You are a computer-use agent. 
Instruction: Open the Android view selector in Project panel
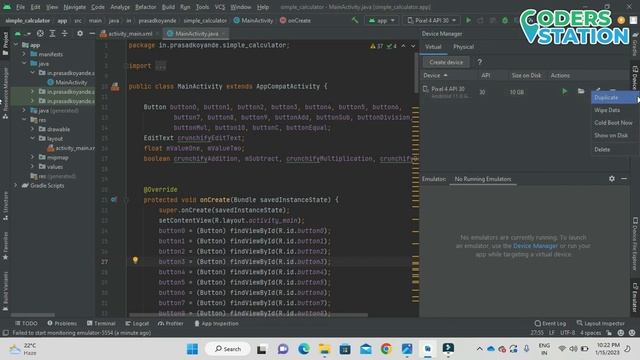coord(22,33)
